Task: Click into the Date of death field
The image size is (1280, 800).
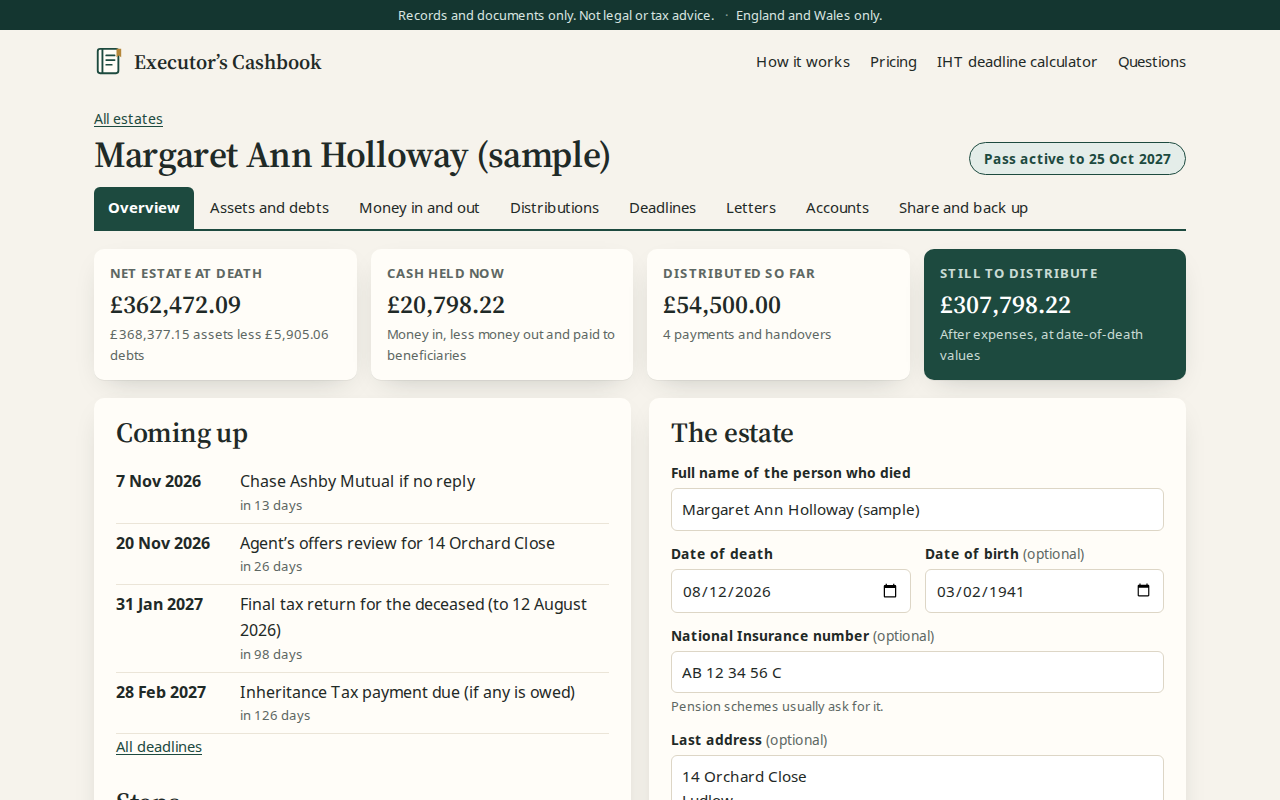Action: (790, 591)
